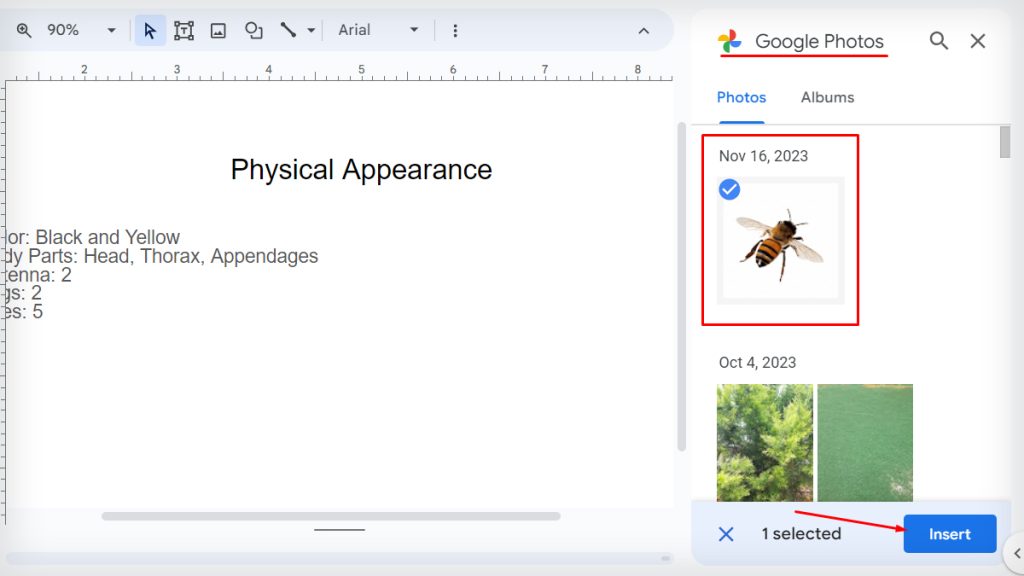1024x576 pixels.
Task: Click the Insert button
Action: (949, 533)
